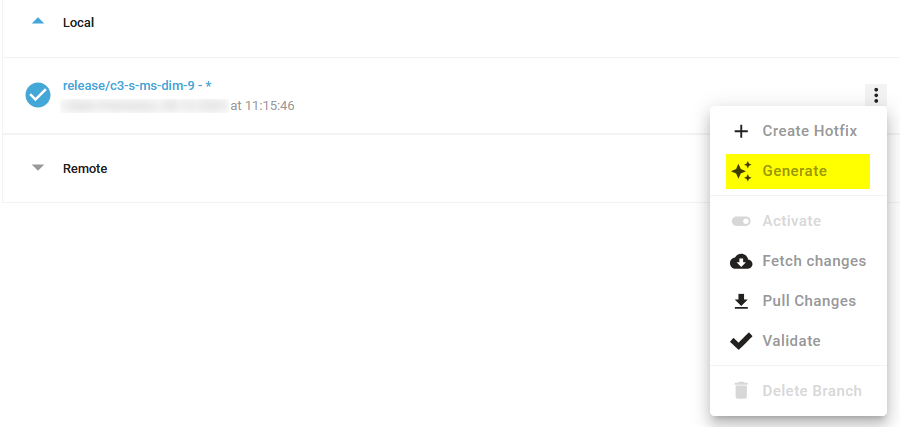Image resolution: width=900 pixels, height=427 pixels.
Task: Toggle the Activate switch icon
Action: (x=741, y=222)
